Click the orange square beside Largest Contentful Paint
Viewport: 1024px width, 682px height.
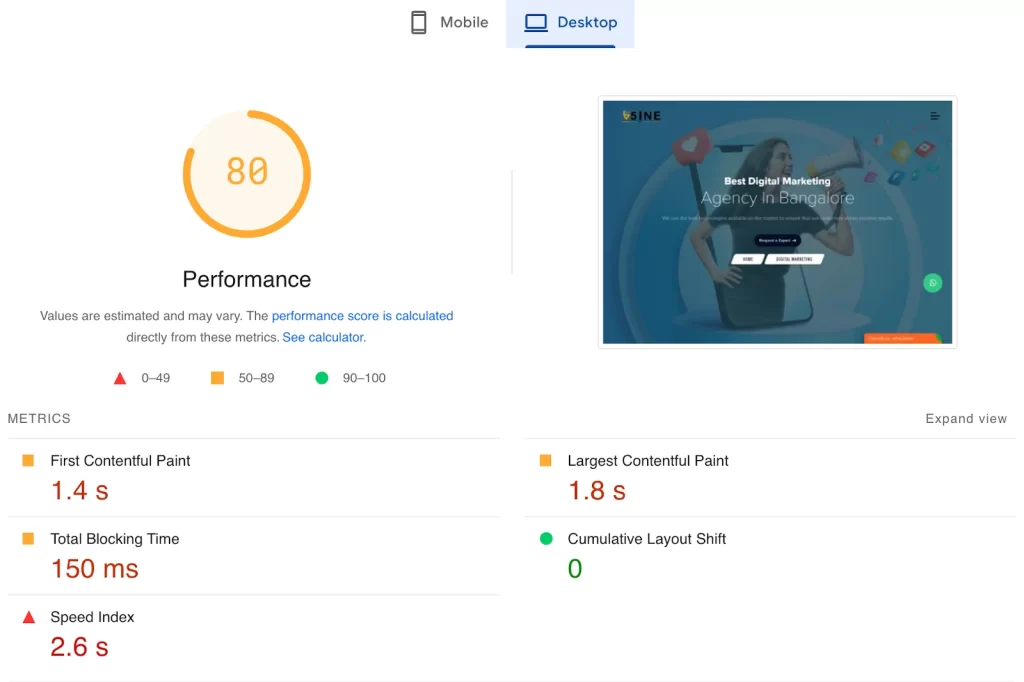(x=545, y=461)
